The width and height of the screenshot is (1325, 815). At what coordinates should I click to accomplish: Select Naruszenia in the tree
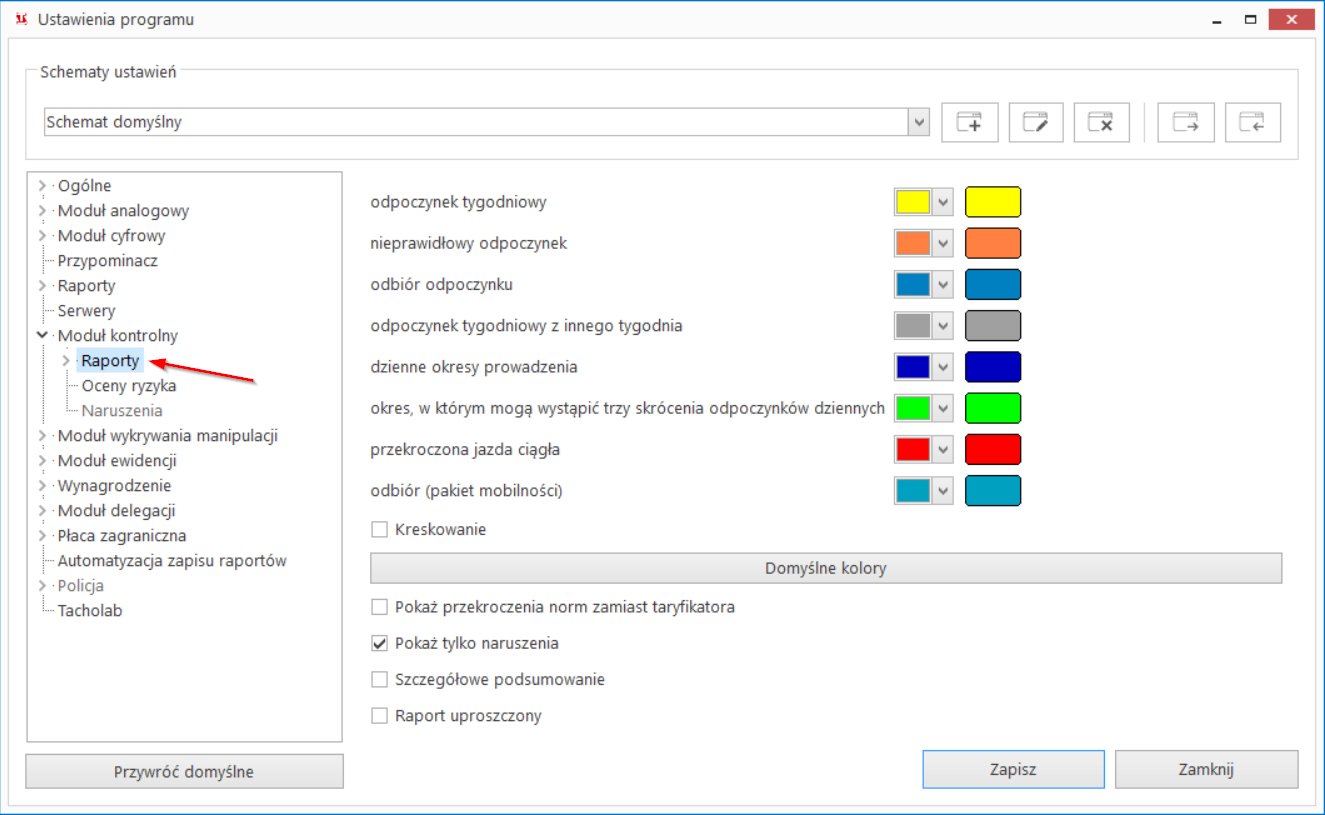tap(122, 411)
